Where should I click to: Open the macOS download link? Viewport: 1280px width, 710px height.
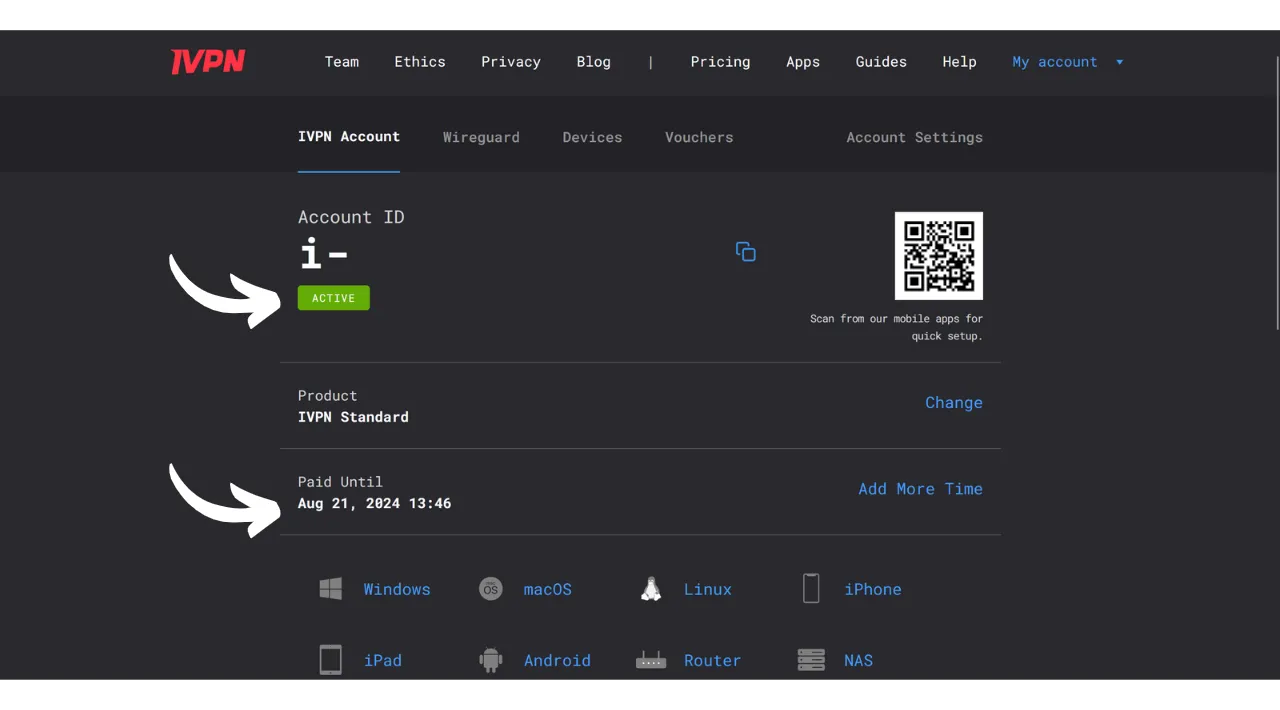(548, 589)
